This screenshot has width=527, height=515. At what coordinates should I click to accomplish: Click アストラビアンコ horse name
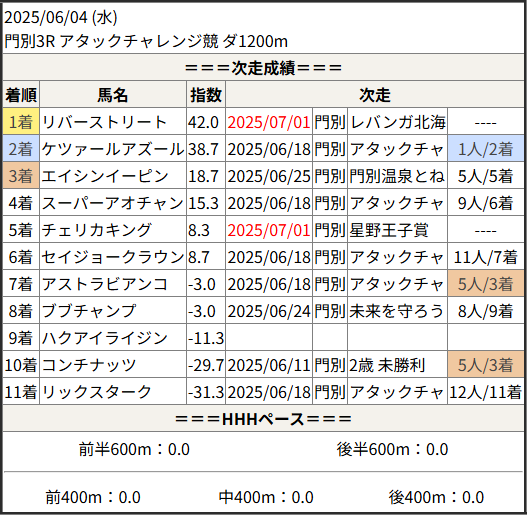coord(105,284)
